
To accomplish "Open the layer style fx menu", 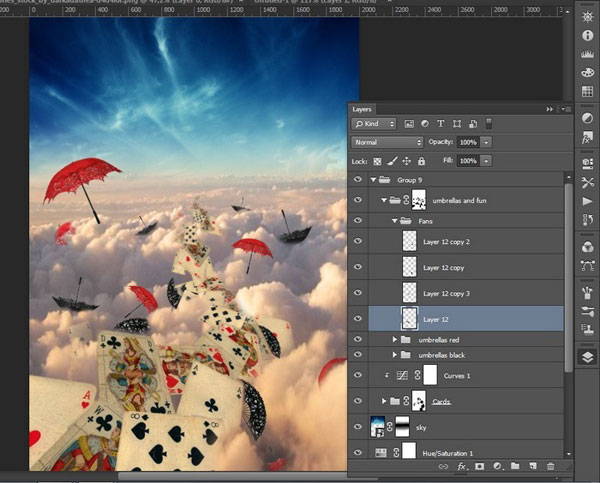I will [x=462, y=466].
